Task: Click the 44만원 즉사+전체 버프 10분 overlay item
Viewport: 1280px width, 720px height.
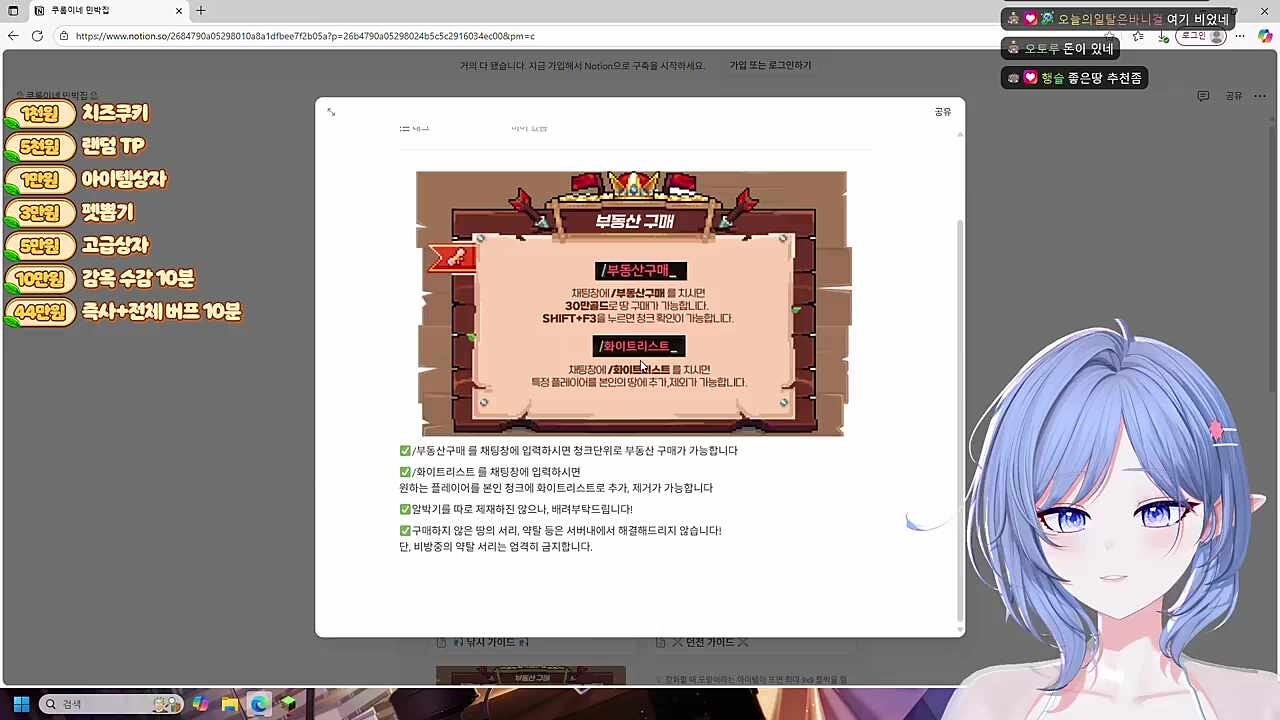Action: (x=123, y=312)
